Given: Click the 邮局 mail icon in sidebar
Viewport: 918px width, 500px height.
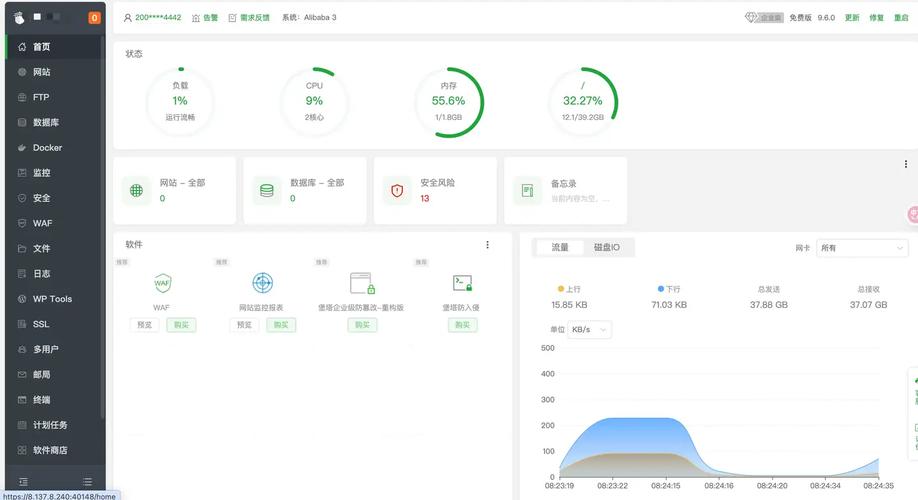Looking at the screenshot, I should pyautogui.click(x=22, y=374).
